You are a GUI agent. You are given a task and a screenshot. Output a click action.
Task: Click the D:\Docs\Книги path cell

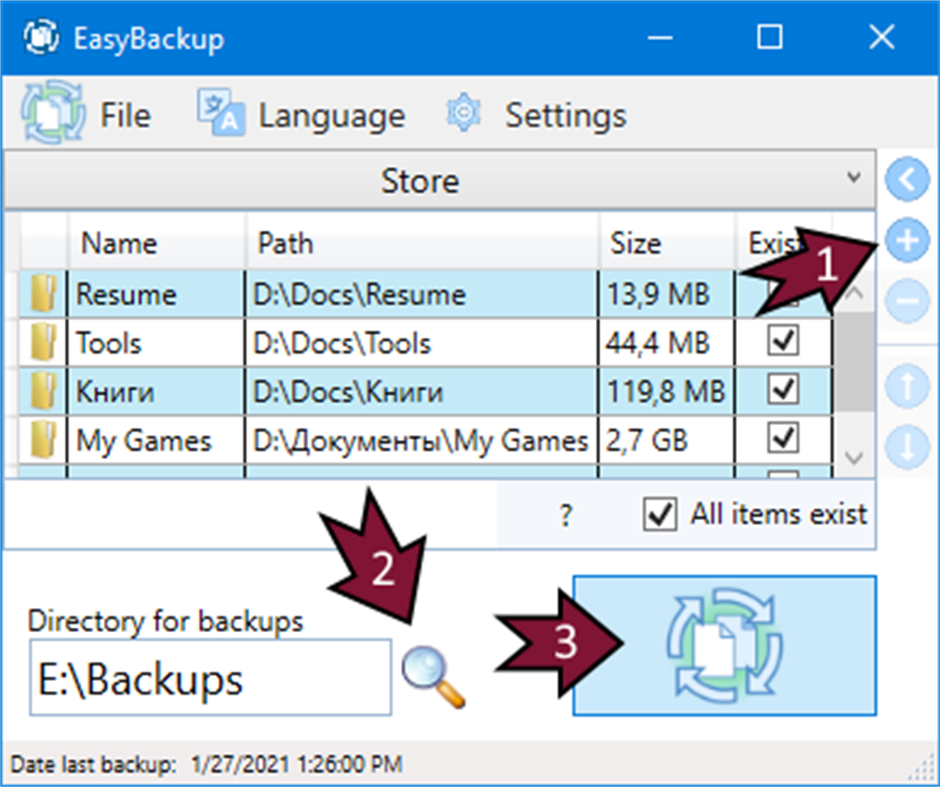point(421,392)
